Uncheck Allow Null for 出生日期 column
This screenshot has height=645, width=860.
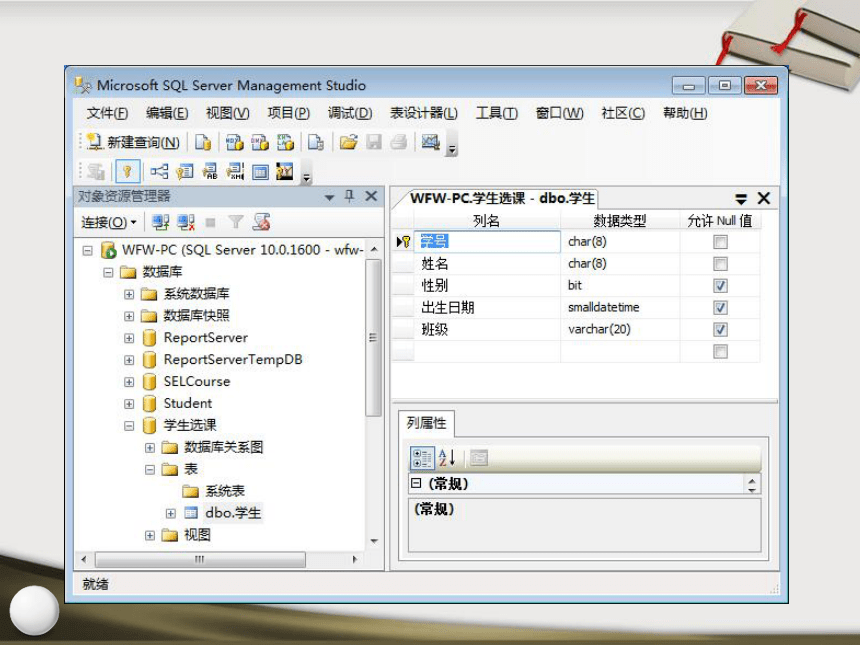click(x=720, y=308)
